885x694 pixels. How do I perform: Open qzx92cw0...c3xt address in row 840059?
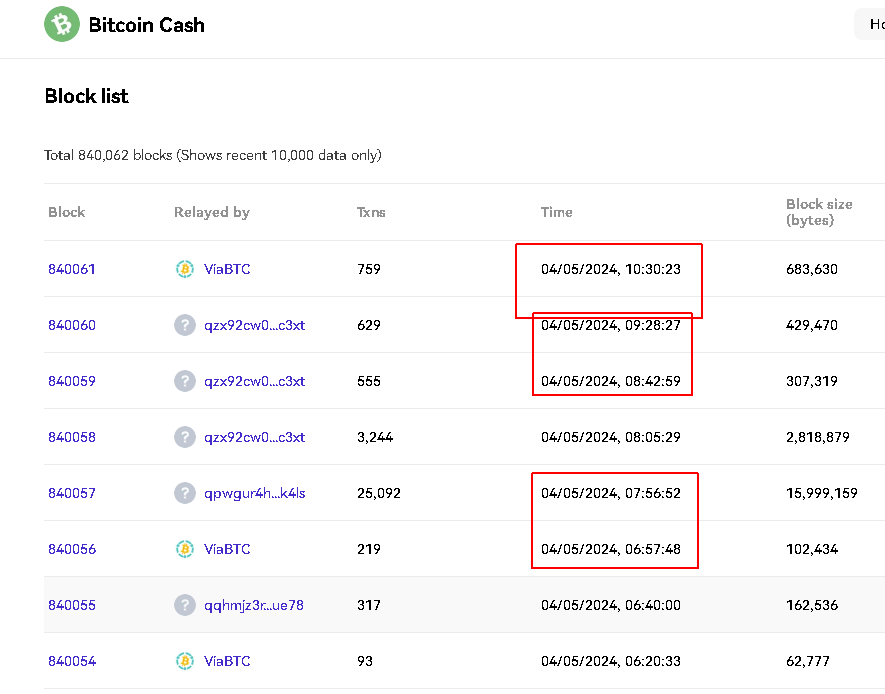point(255,381)
